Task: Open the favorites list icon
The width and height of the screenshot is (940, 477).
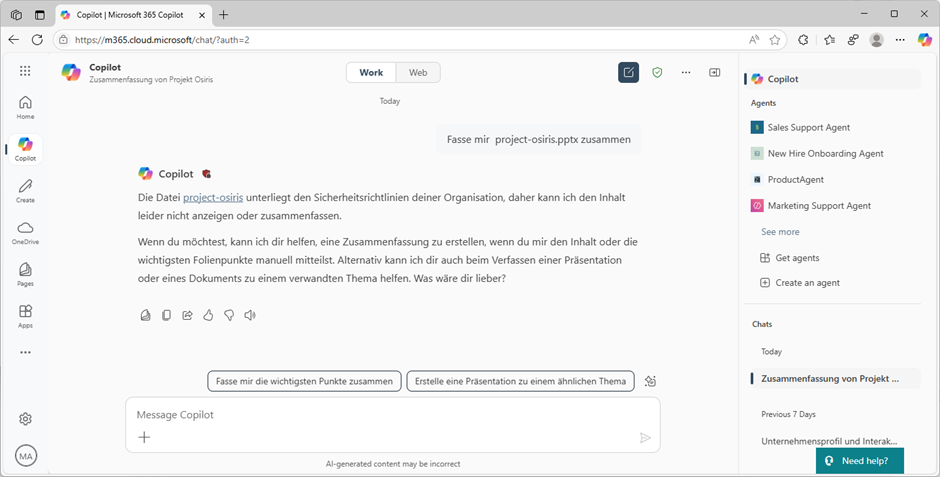Action: [x=830, y=40]
